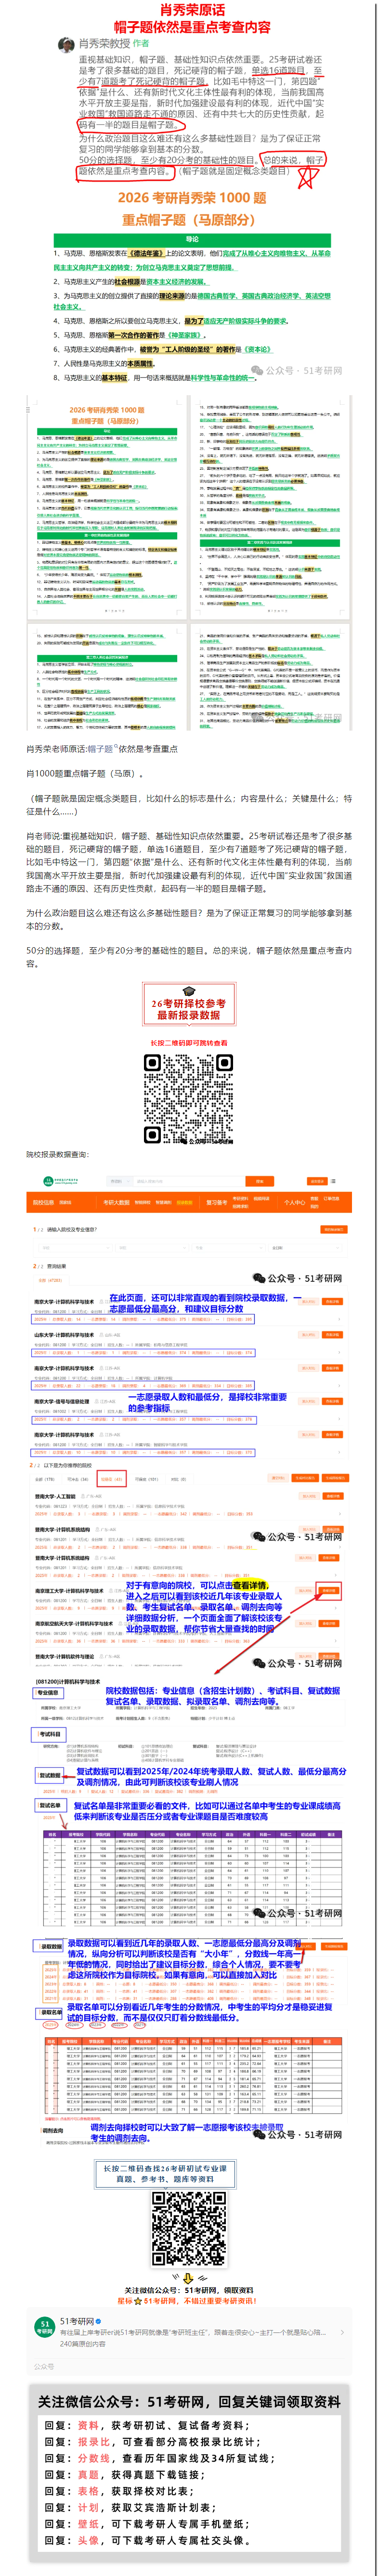Click the 为什么政治题目这么难 paragraph
The width and height of the screenshot is (378, 2576).
pyautogui.click(x=189, y=919)
